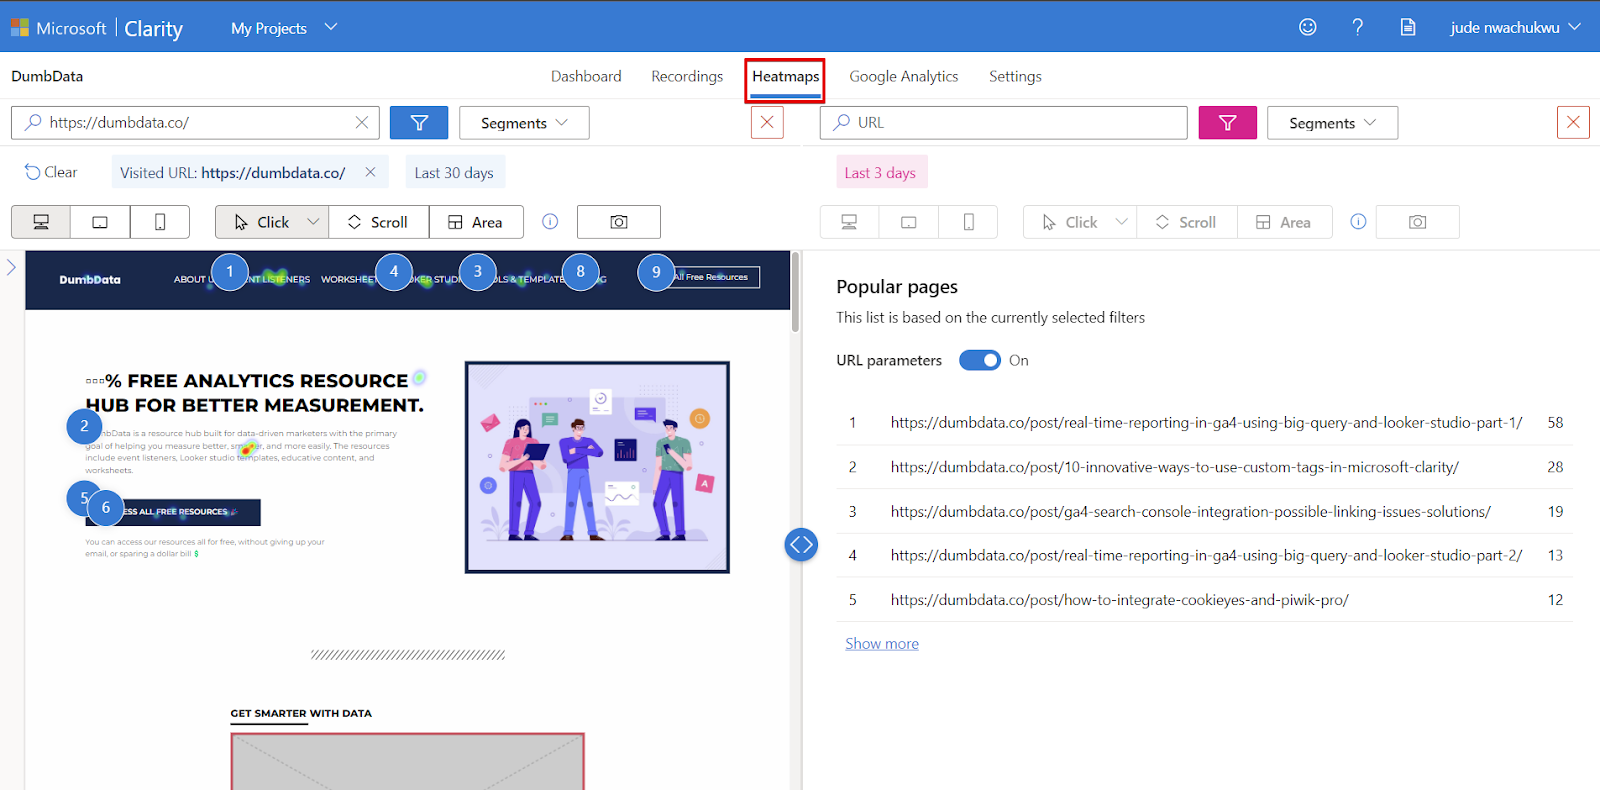
Task: Open the Last 30 days date filter
Action: tap(455, 172)
